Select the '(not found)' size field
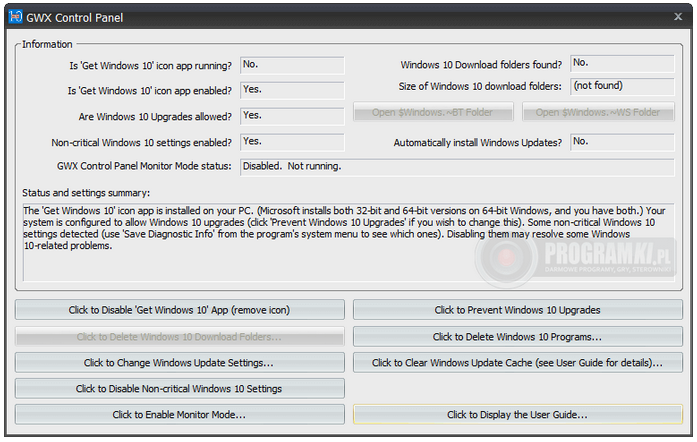The width and height of the screenshot is (697, 442). pyautogui.click(x=622, y=86)
